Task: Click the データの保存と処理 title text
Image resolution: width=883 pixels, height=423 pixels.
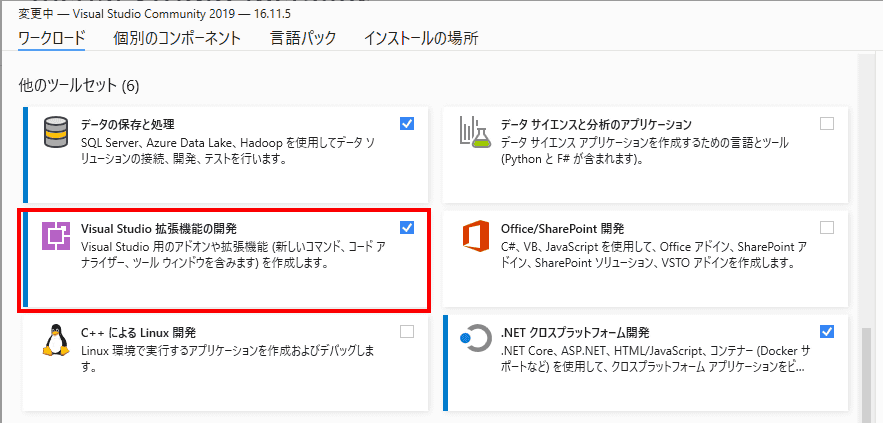Action: [x=127, y=124]
